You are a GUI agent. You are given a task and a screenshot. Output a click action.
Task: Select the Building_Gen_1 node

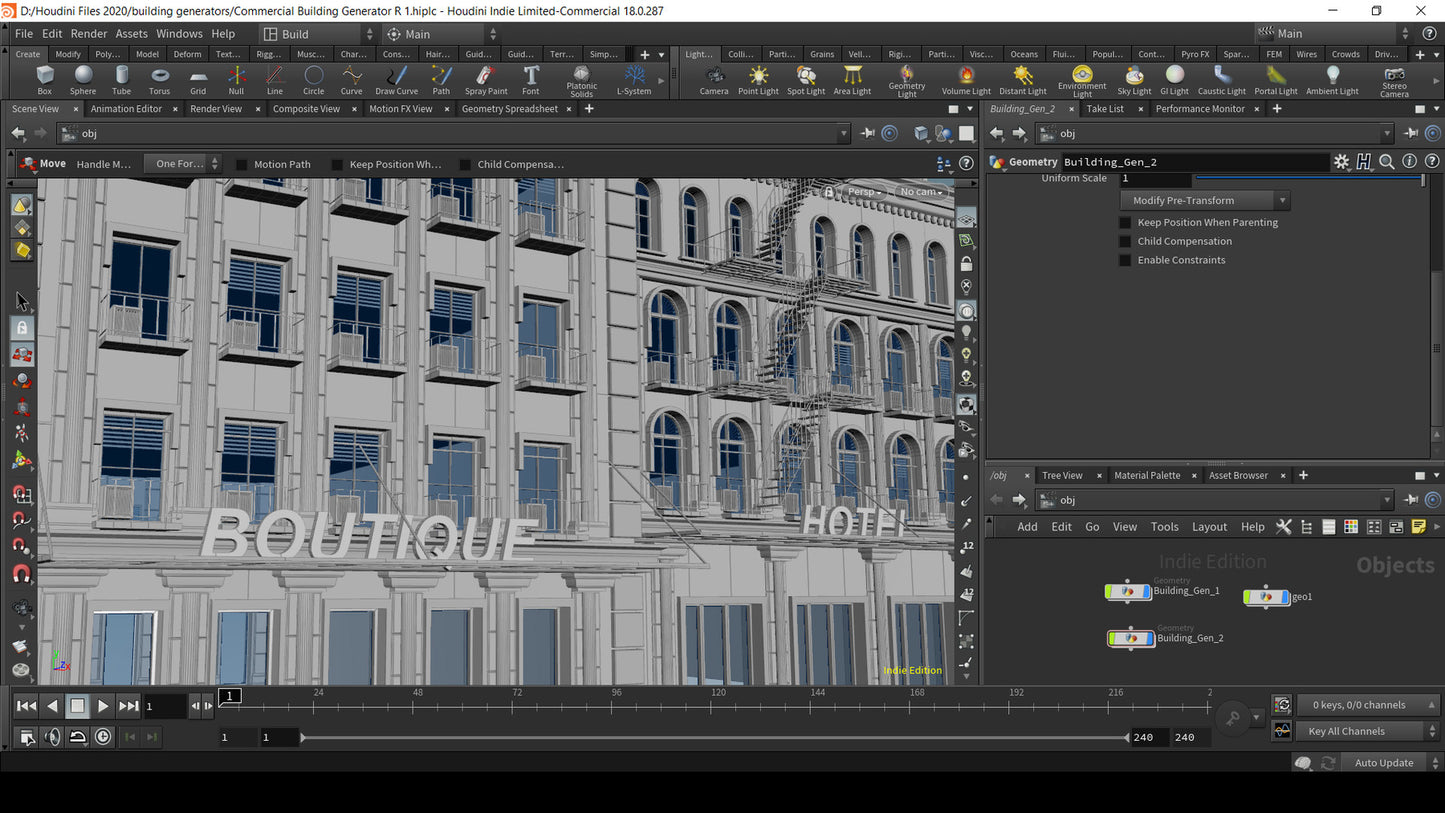(x=1129, y=592)
